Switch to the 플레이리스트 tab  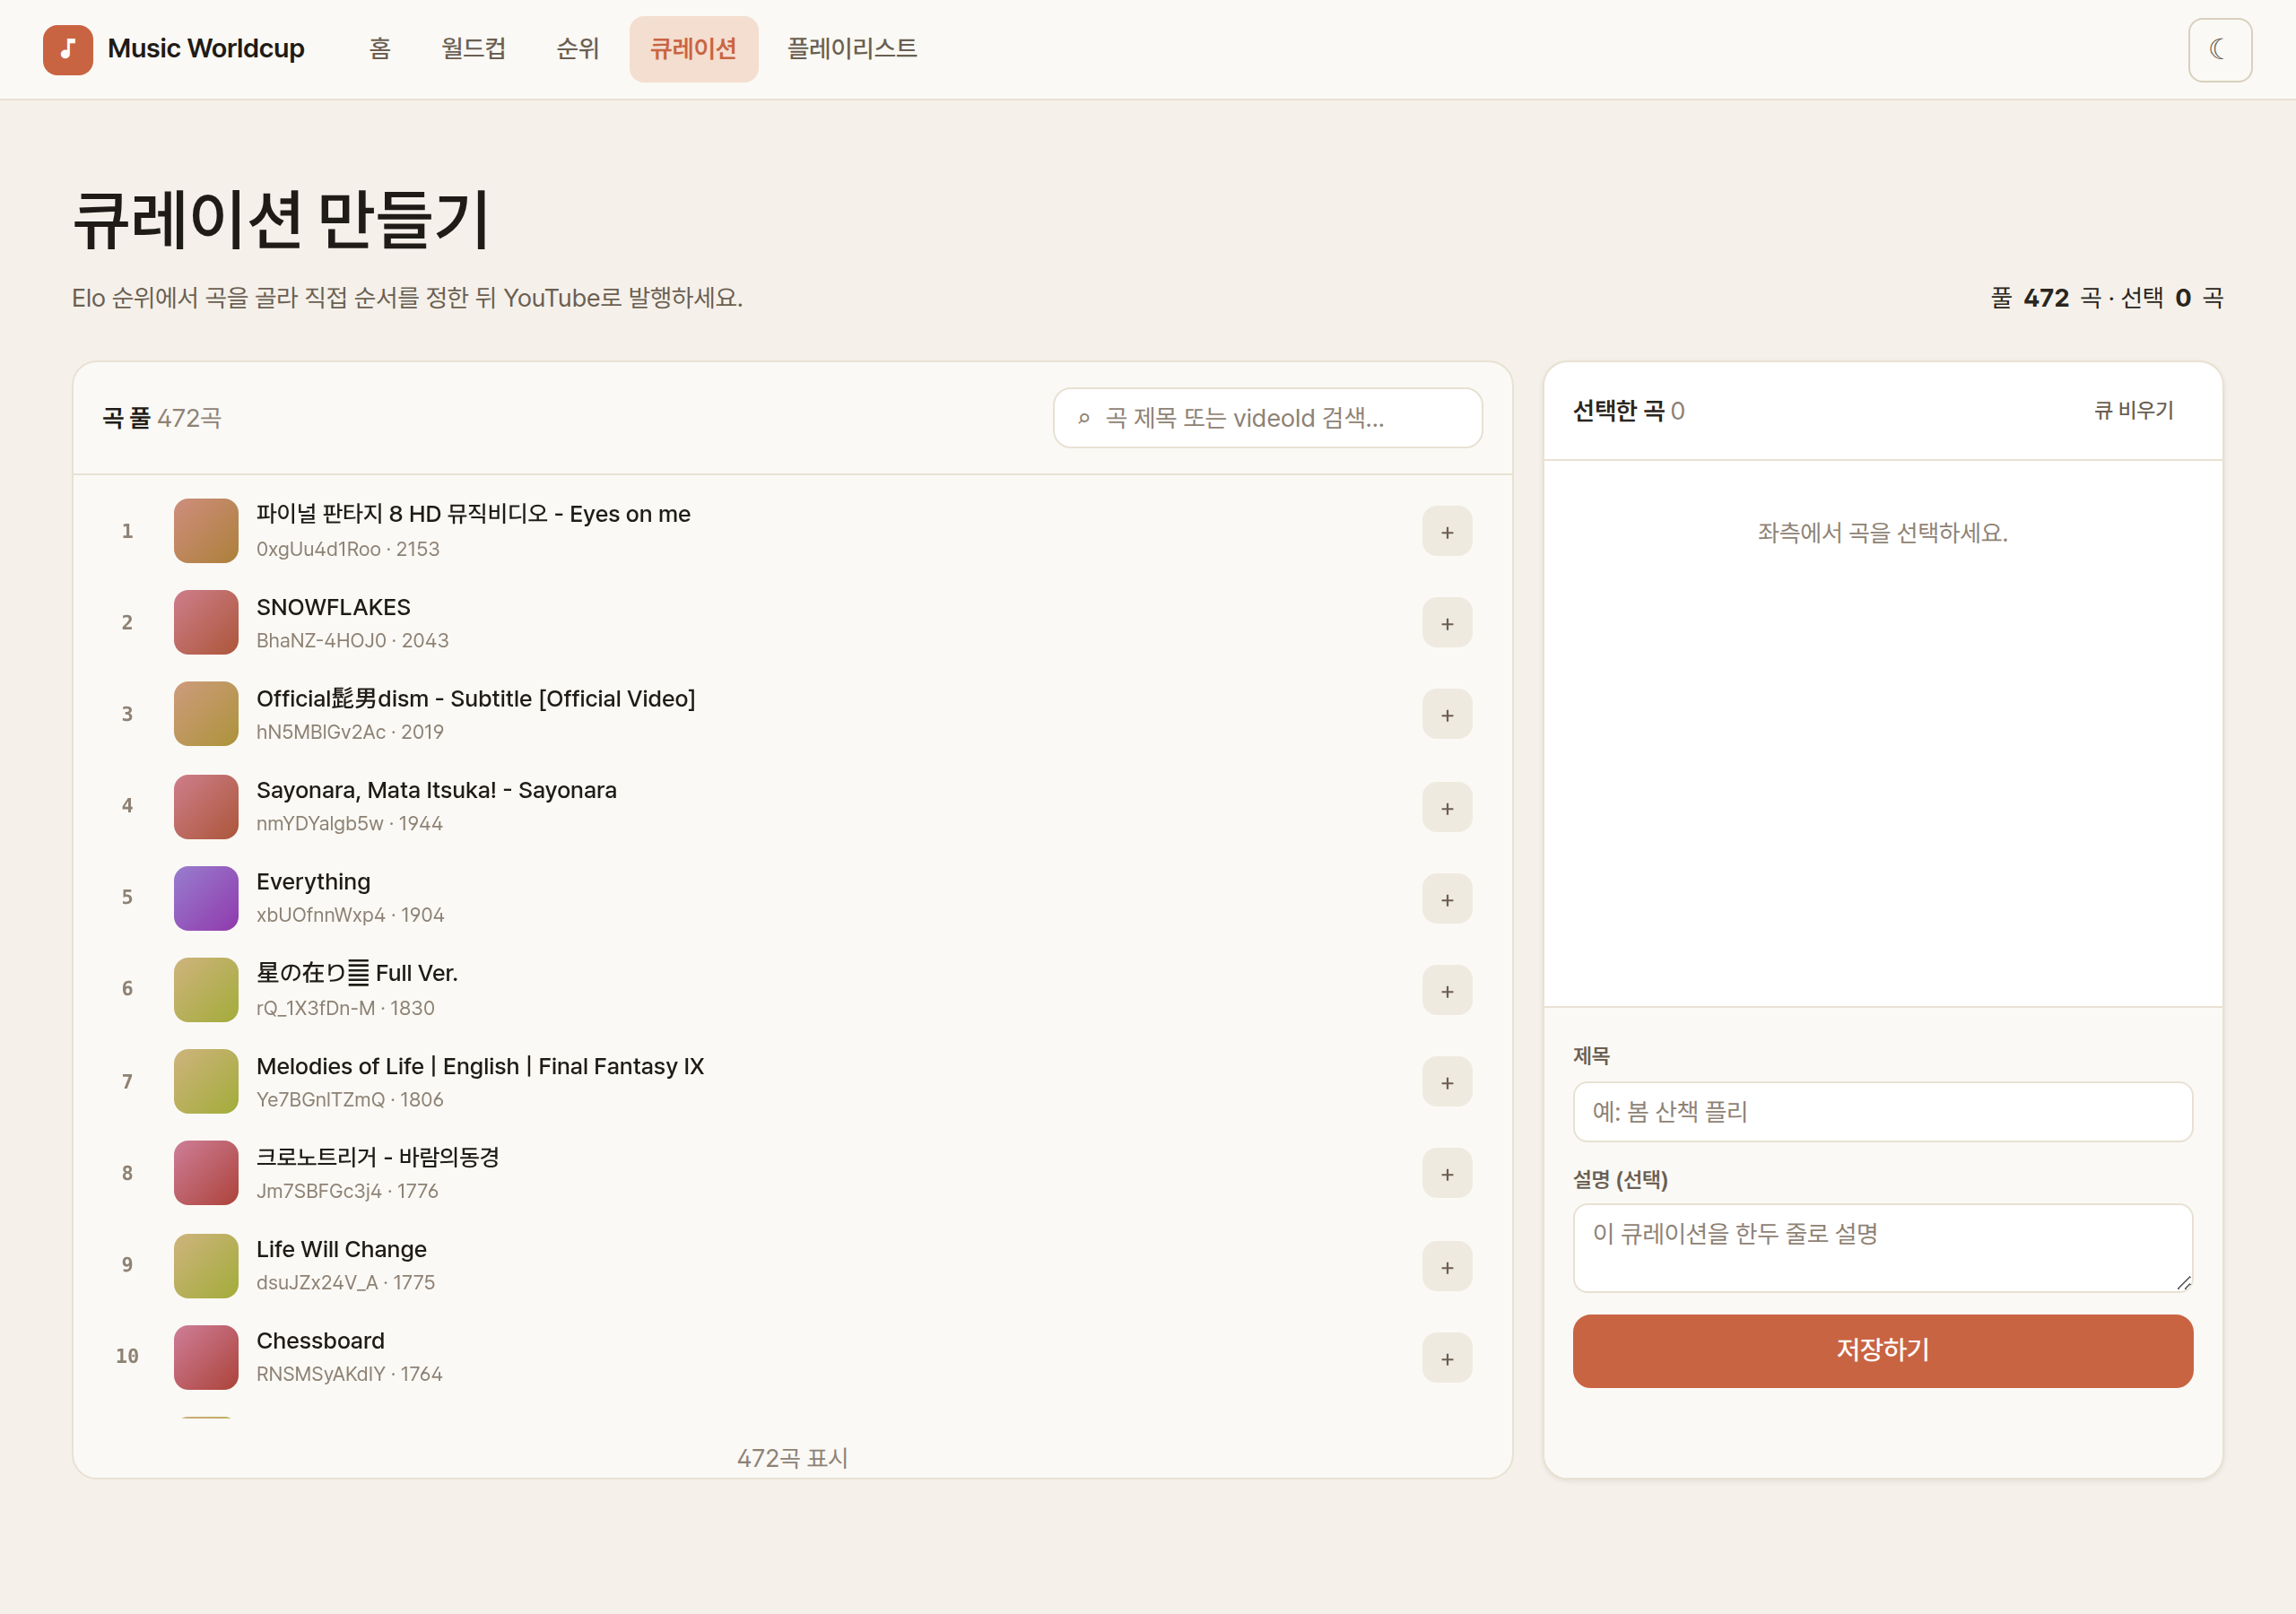pyautogui.click(x=852, y=49)
